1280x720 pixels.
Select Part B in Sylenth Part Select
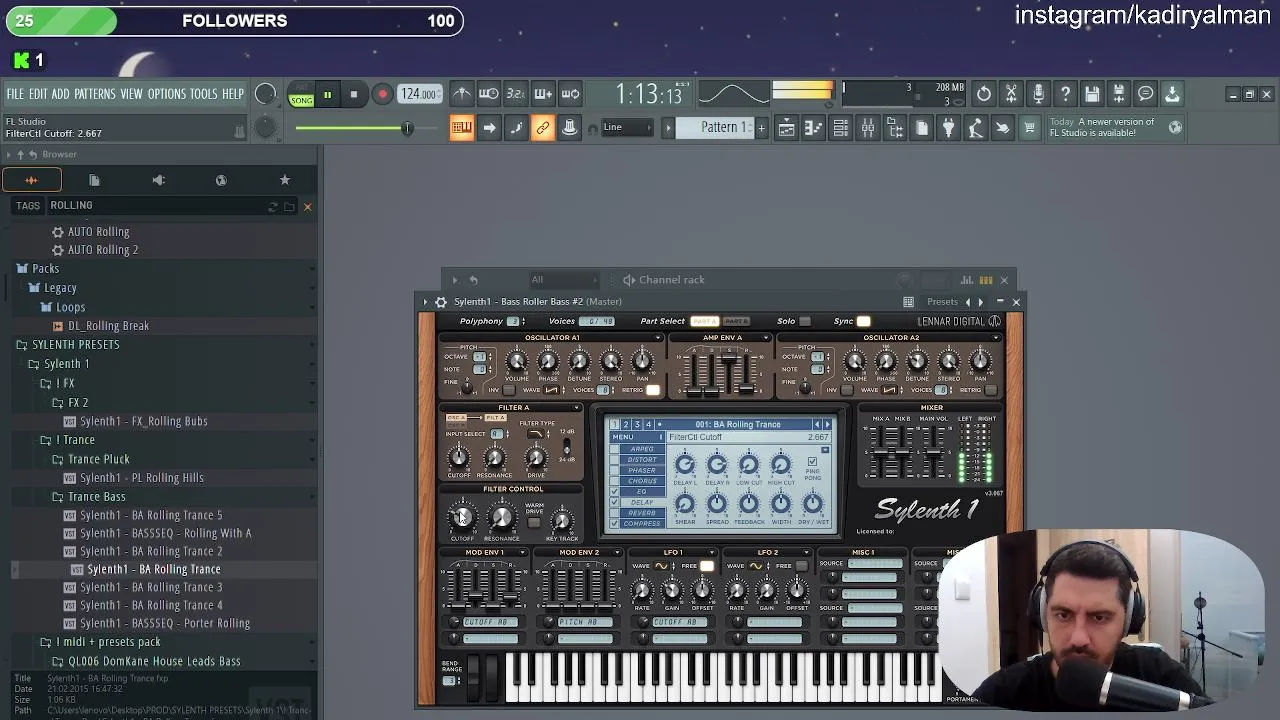coord(736,322)
